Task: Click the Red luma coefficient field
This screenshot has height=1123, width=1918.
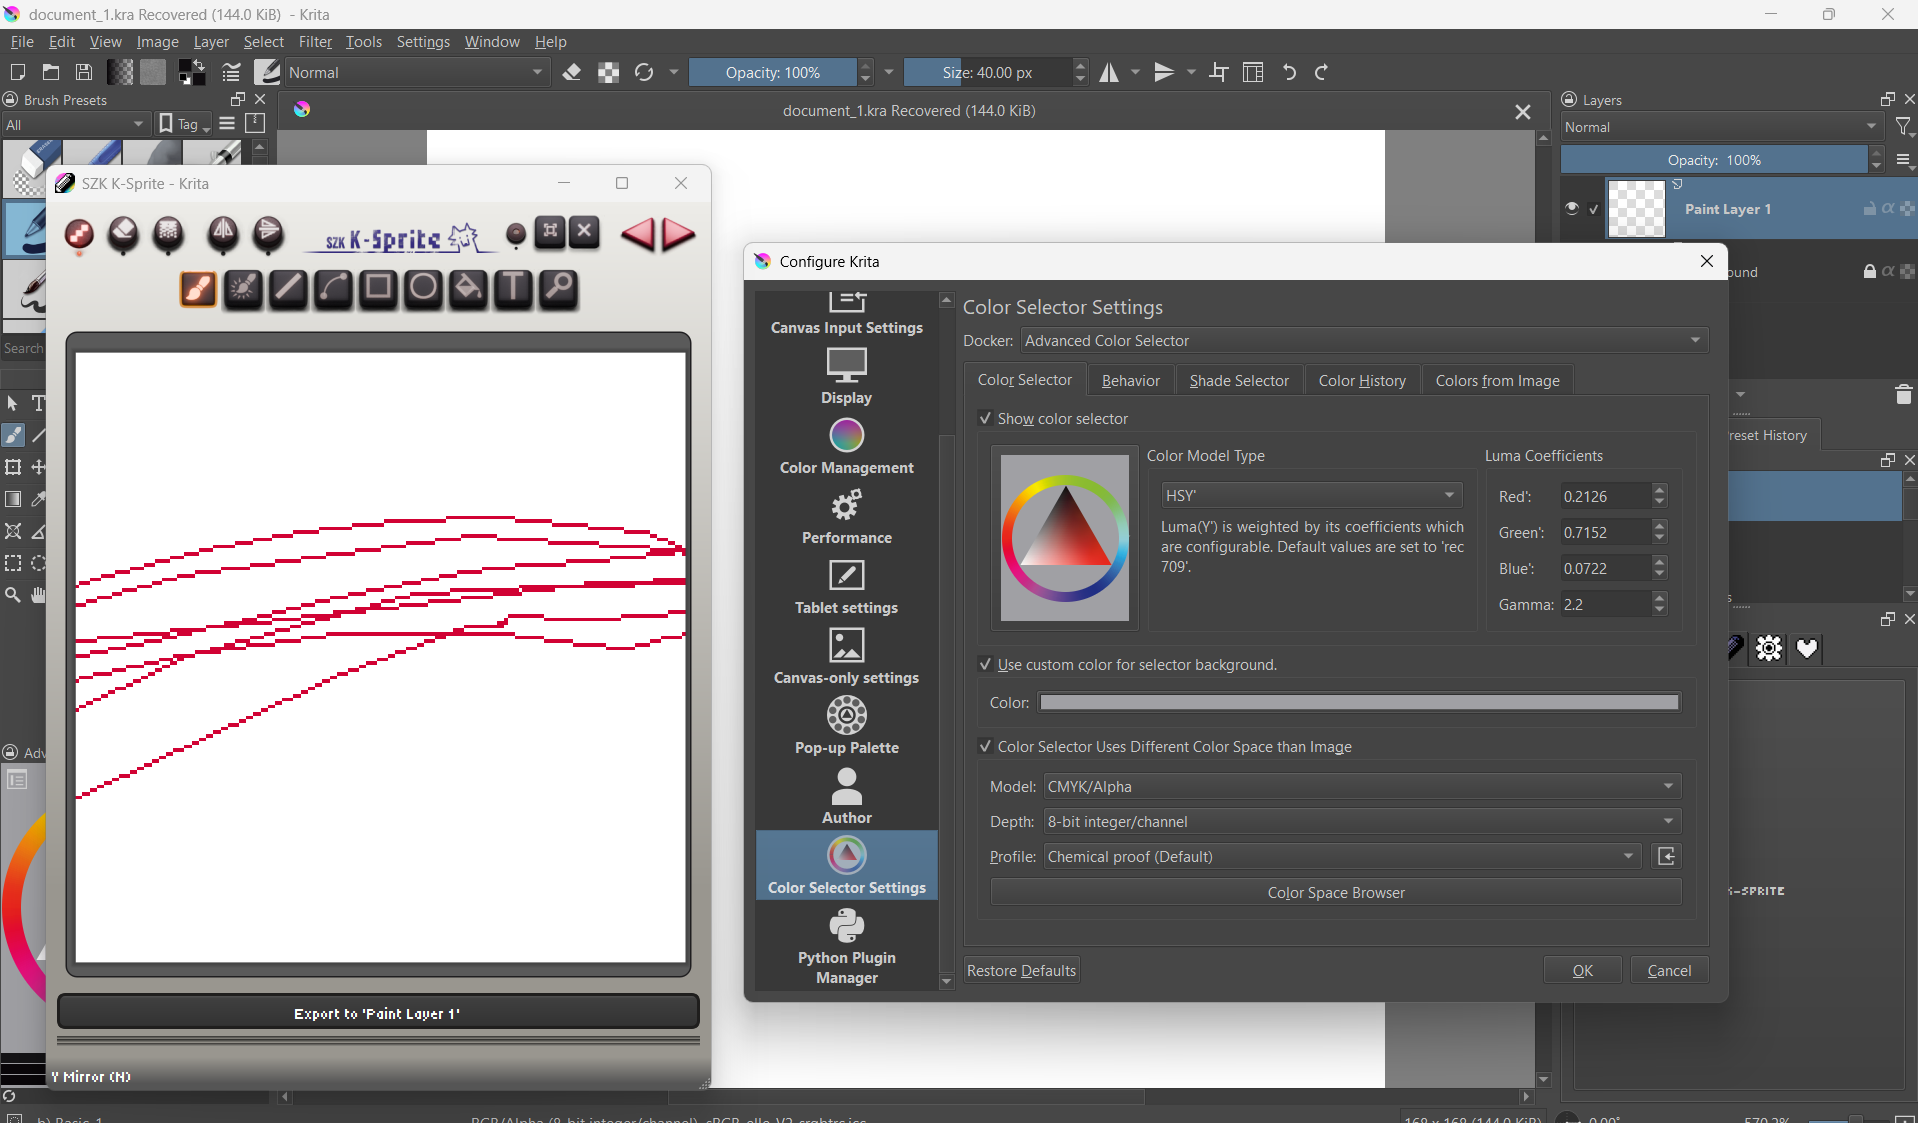Action: (1605, 496)
